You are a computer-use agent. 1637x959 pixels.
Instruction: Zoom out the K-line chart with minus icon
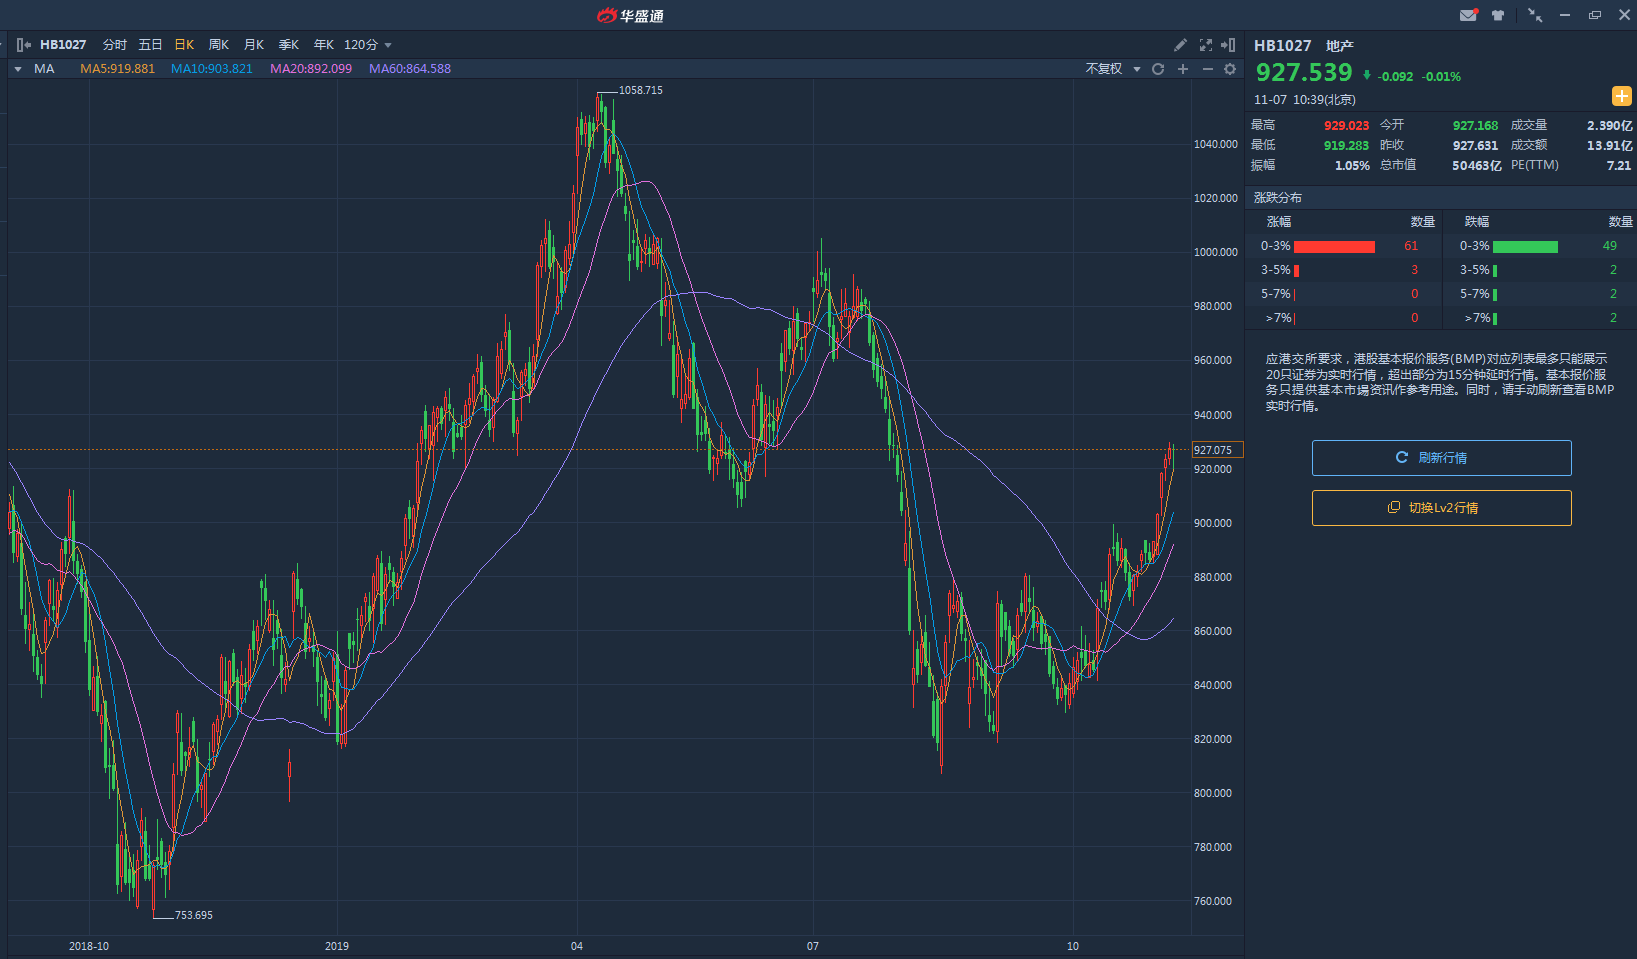[x=1208, y=69]
